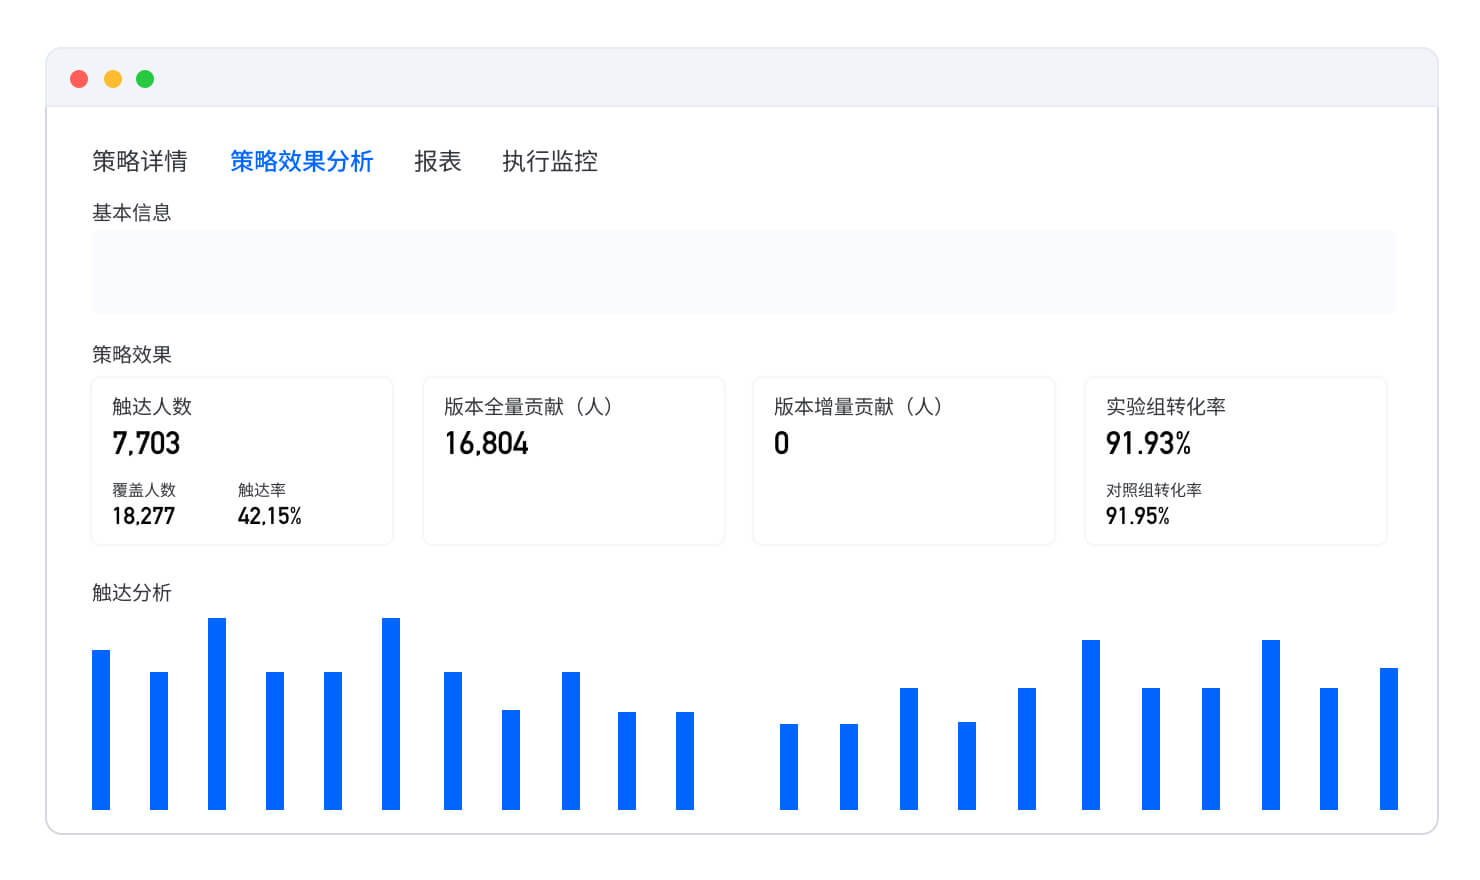Click the 实验组转化率 value 91.93%
The image size is (1480, 880).
tap(1148, 443)
